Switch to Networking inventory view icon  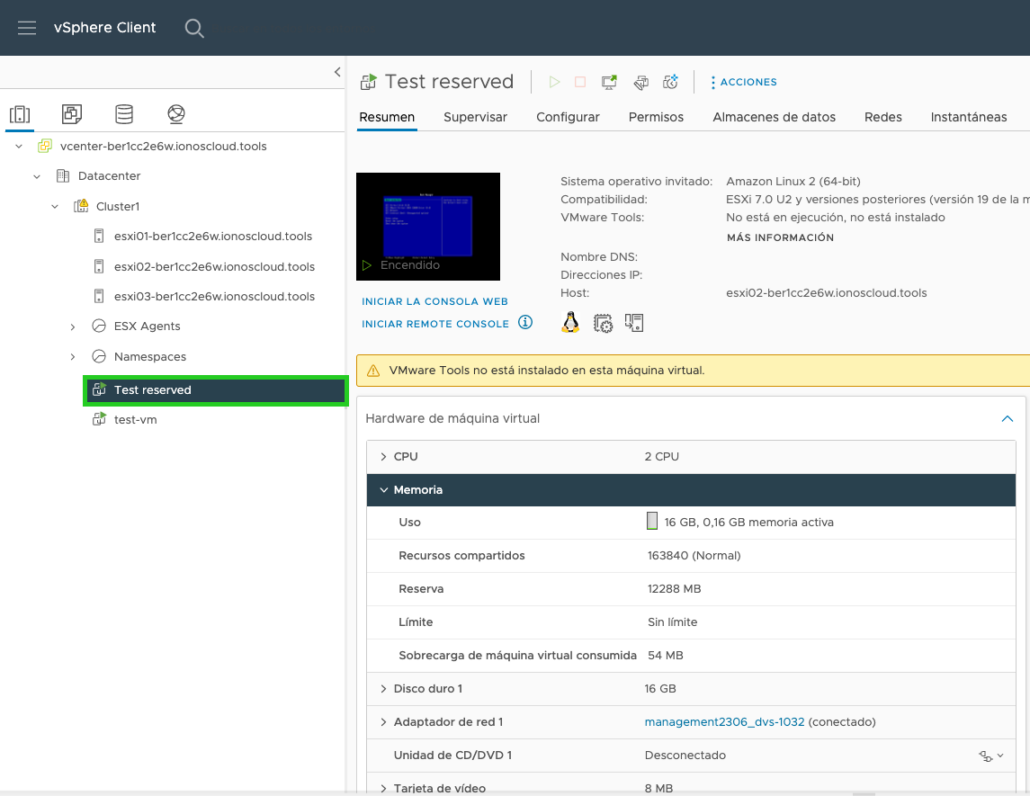(176, 114)
